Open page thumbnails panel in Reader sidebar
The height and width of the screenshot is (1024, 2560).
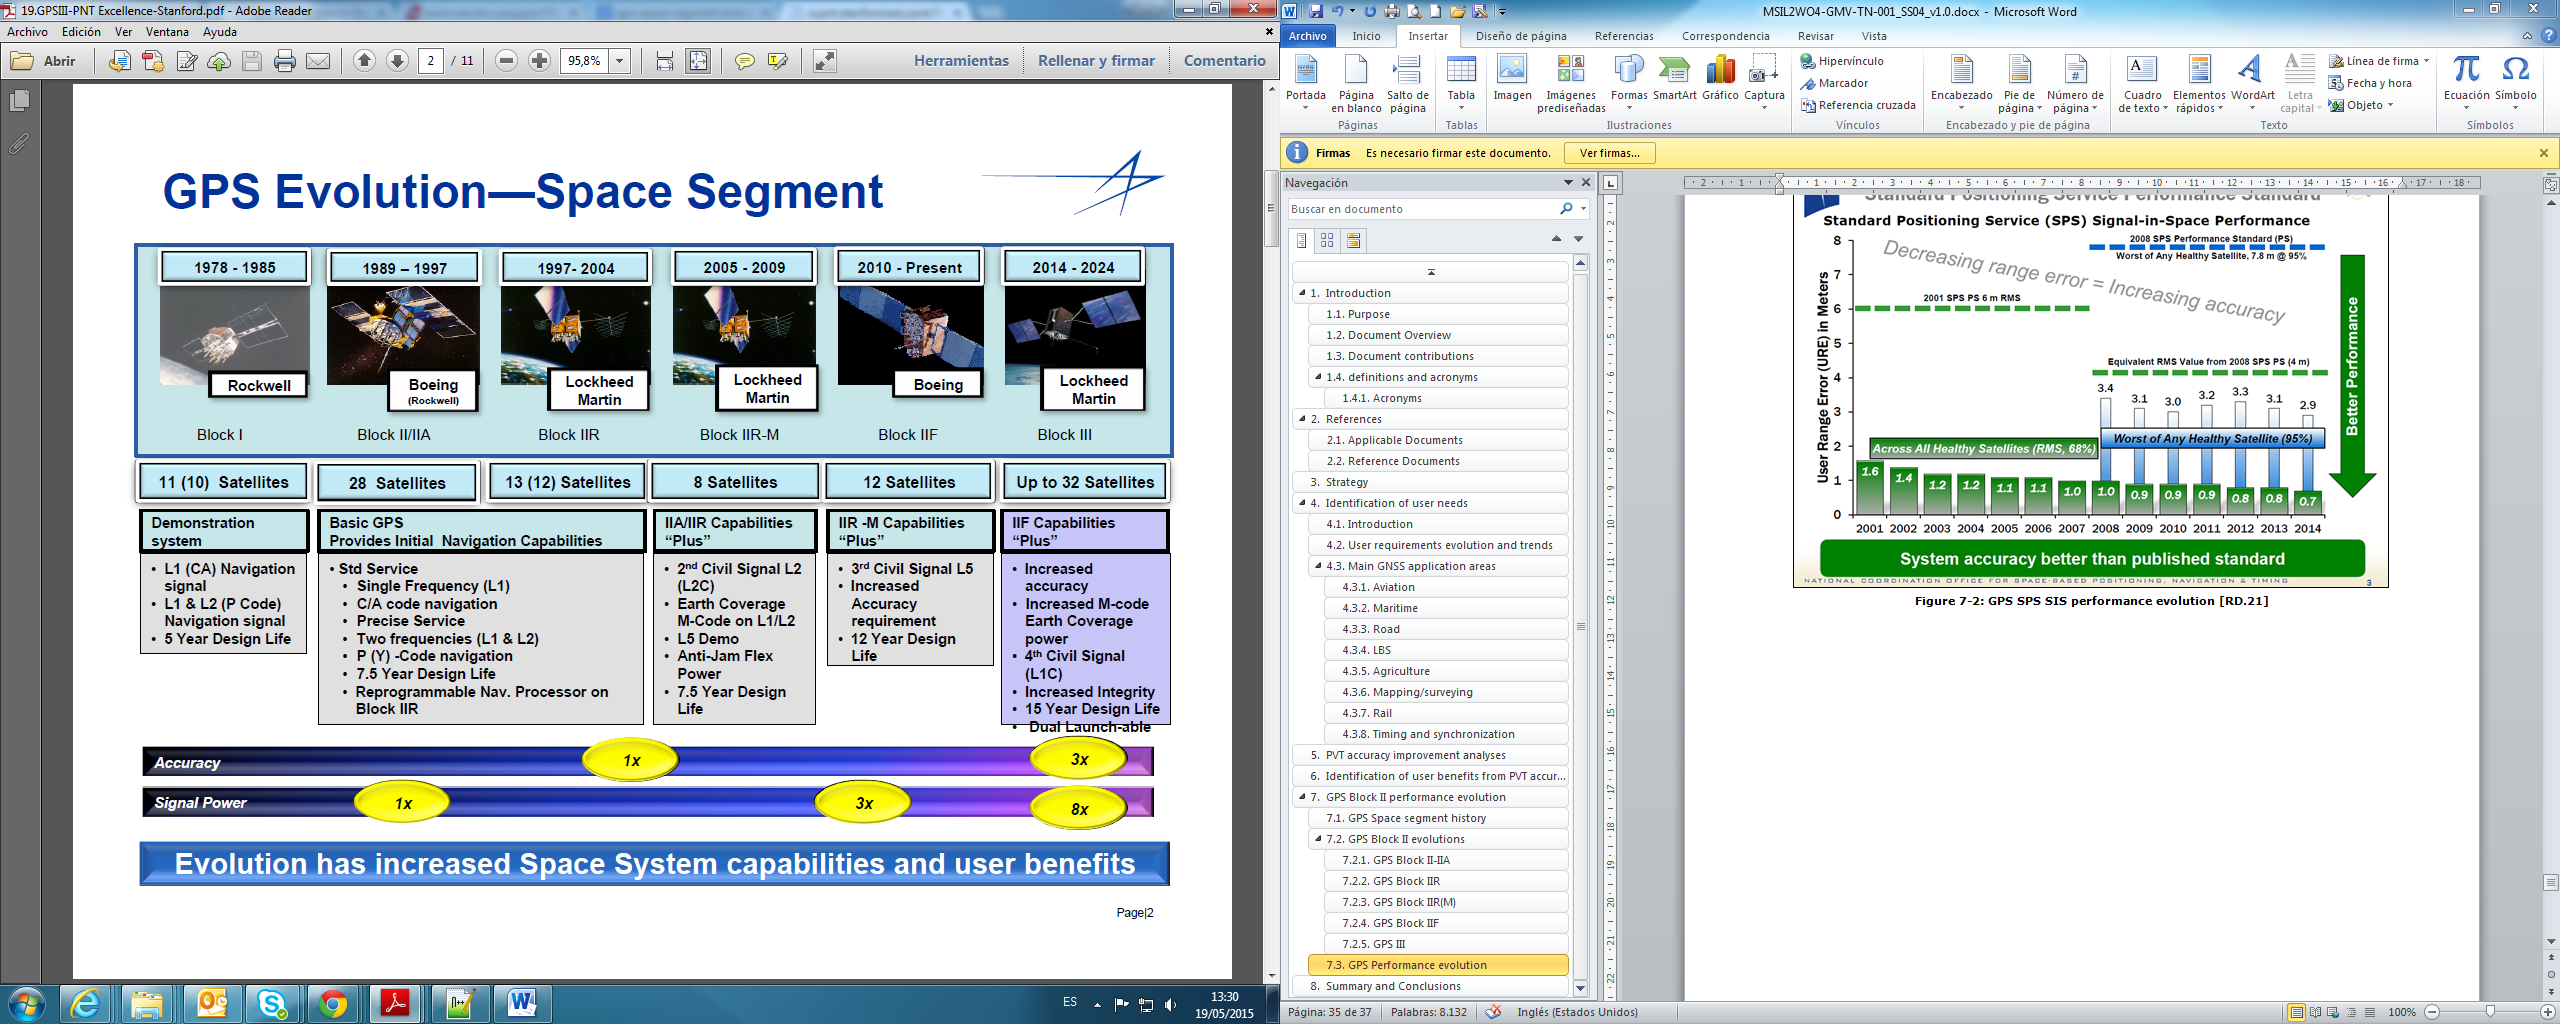(19, 101)
